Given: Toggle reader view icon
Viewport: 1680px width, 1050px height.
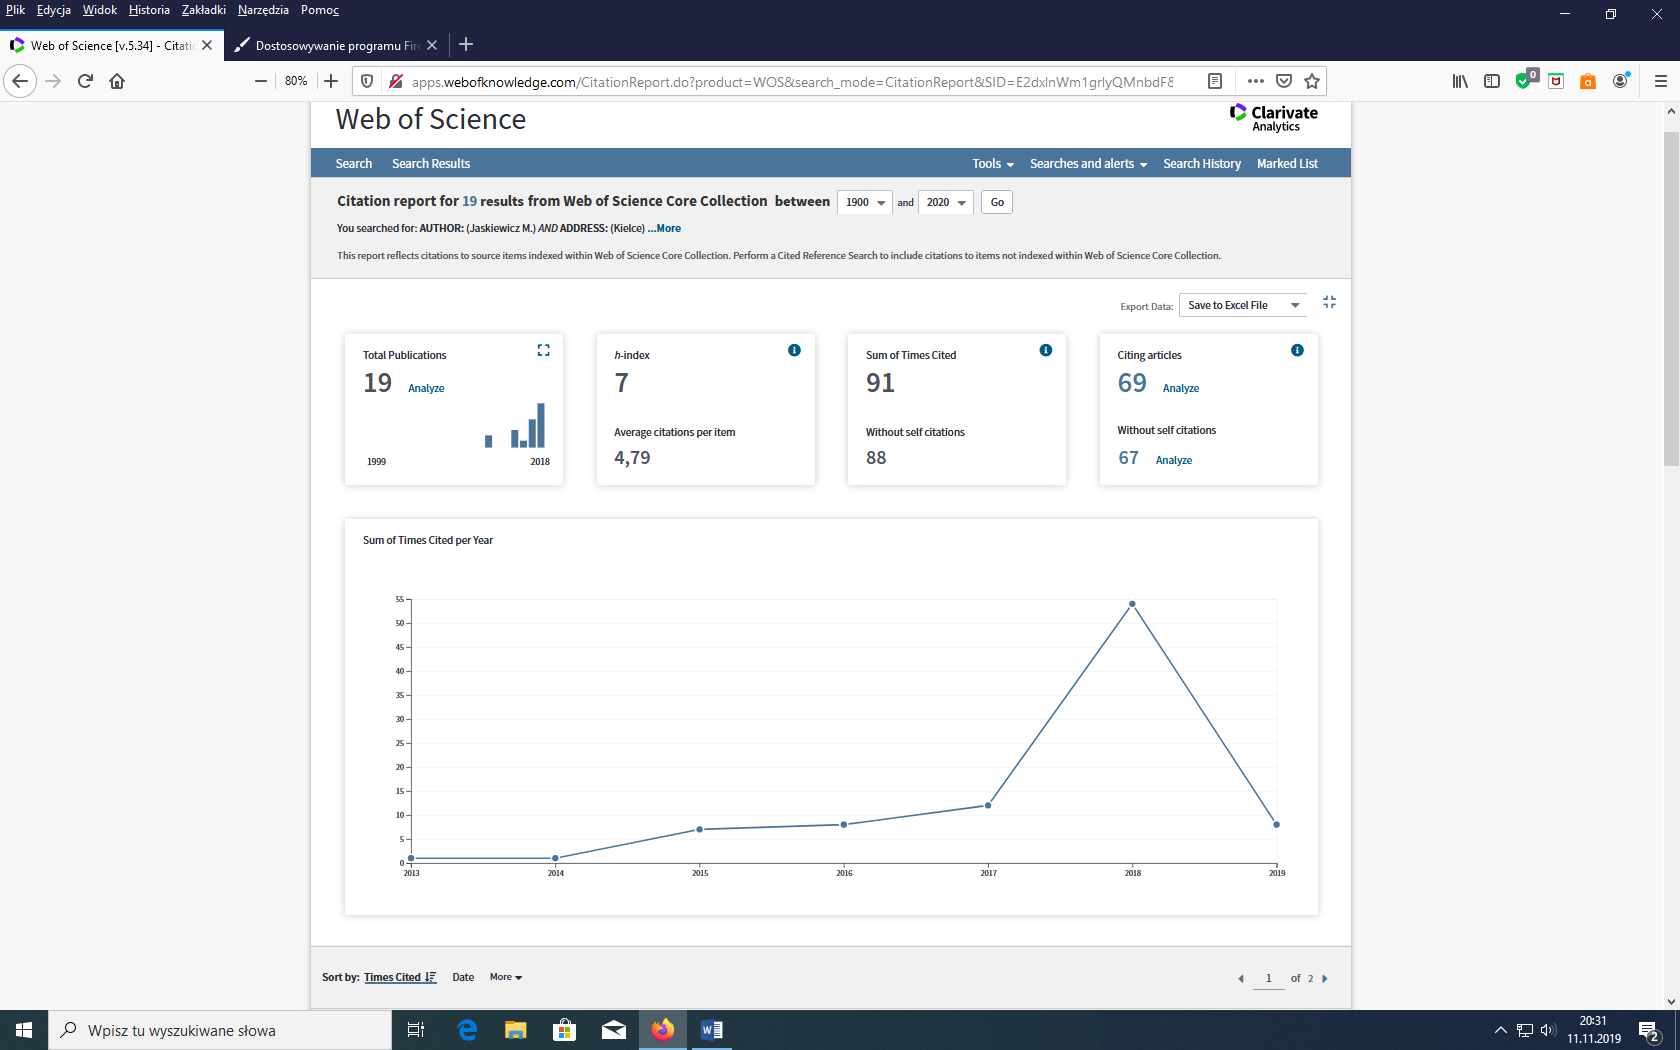Looking at the screenshot, I should pos(1215,81).
